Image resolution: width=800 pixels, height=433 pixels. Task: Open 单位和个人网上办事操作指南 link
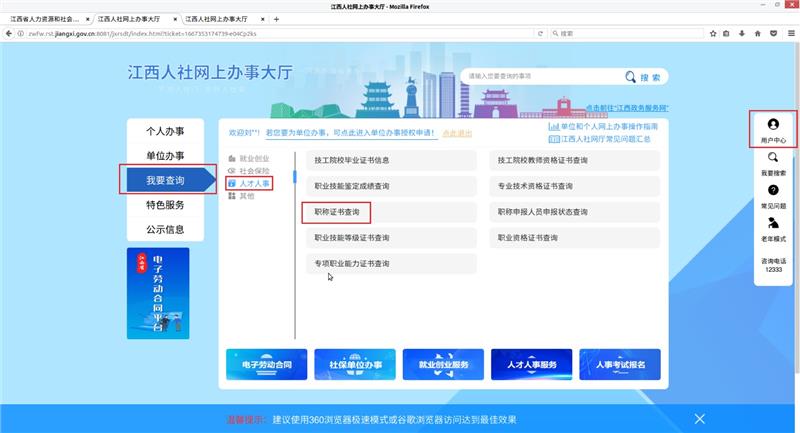608,127
